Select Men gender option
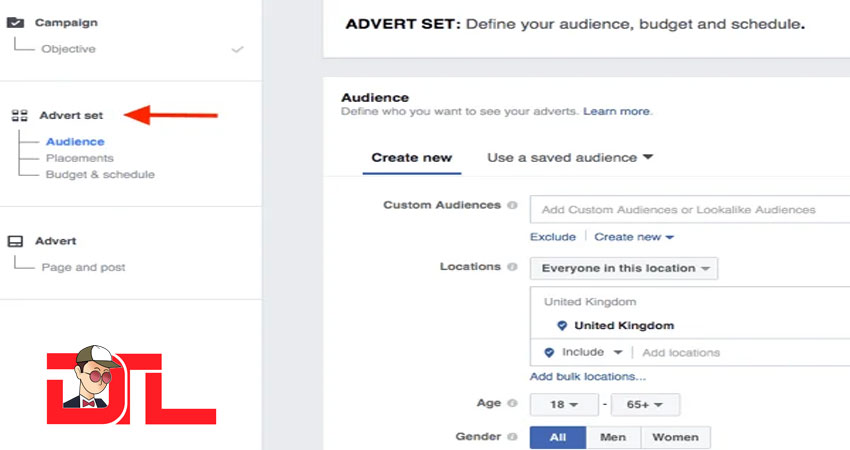850x450 pixels. (613, 437)
